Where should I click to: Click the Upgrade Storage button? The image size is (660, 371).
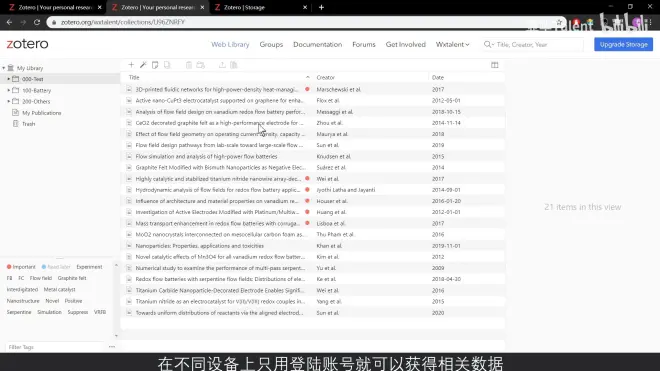(623, 44)
